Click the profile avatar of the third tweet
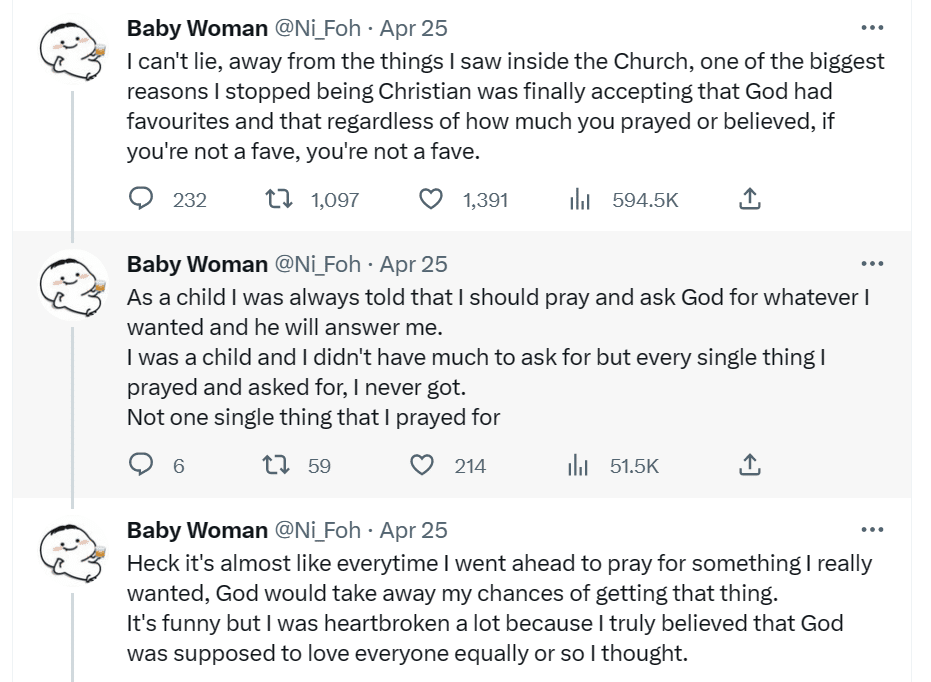 [72, 553]
